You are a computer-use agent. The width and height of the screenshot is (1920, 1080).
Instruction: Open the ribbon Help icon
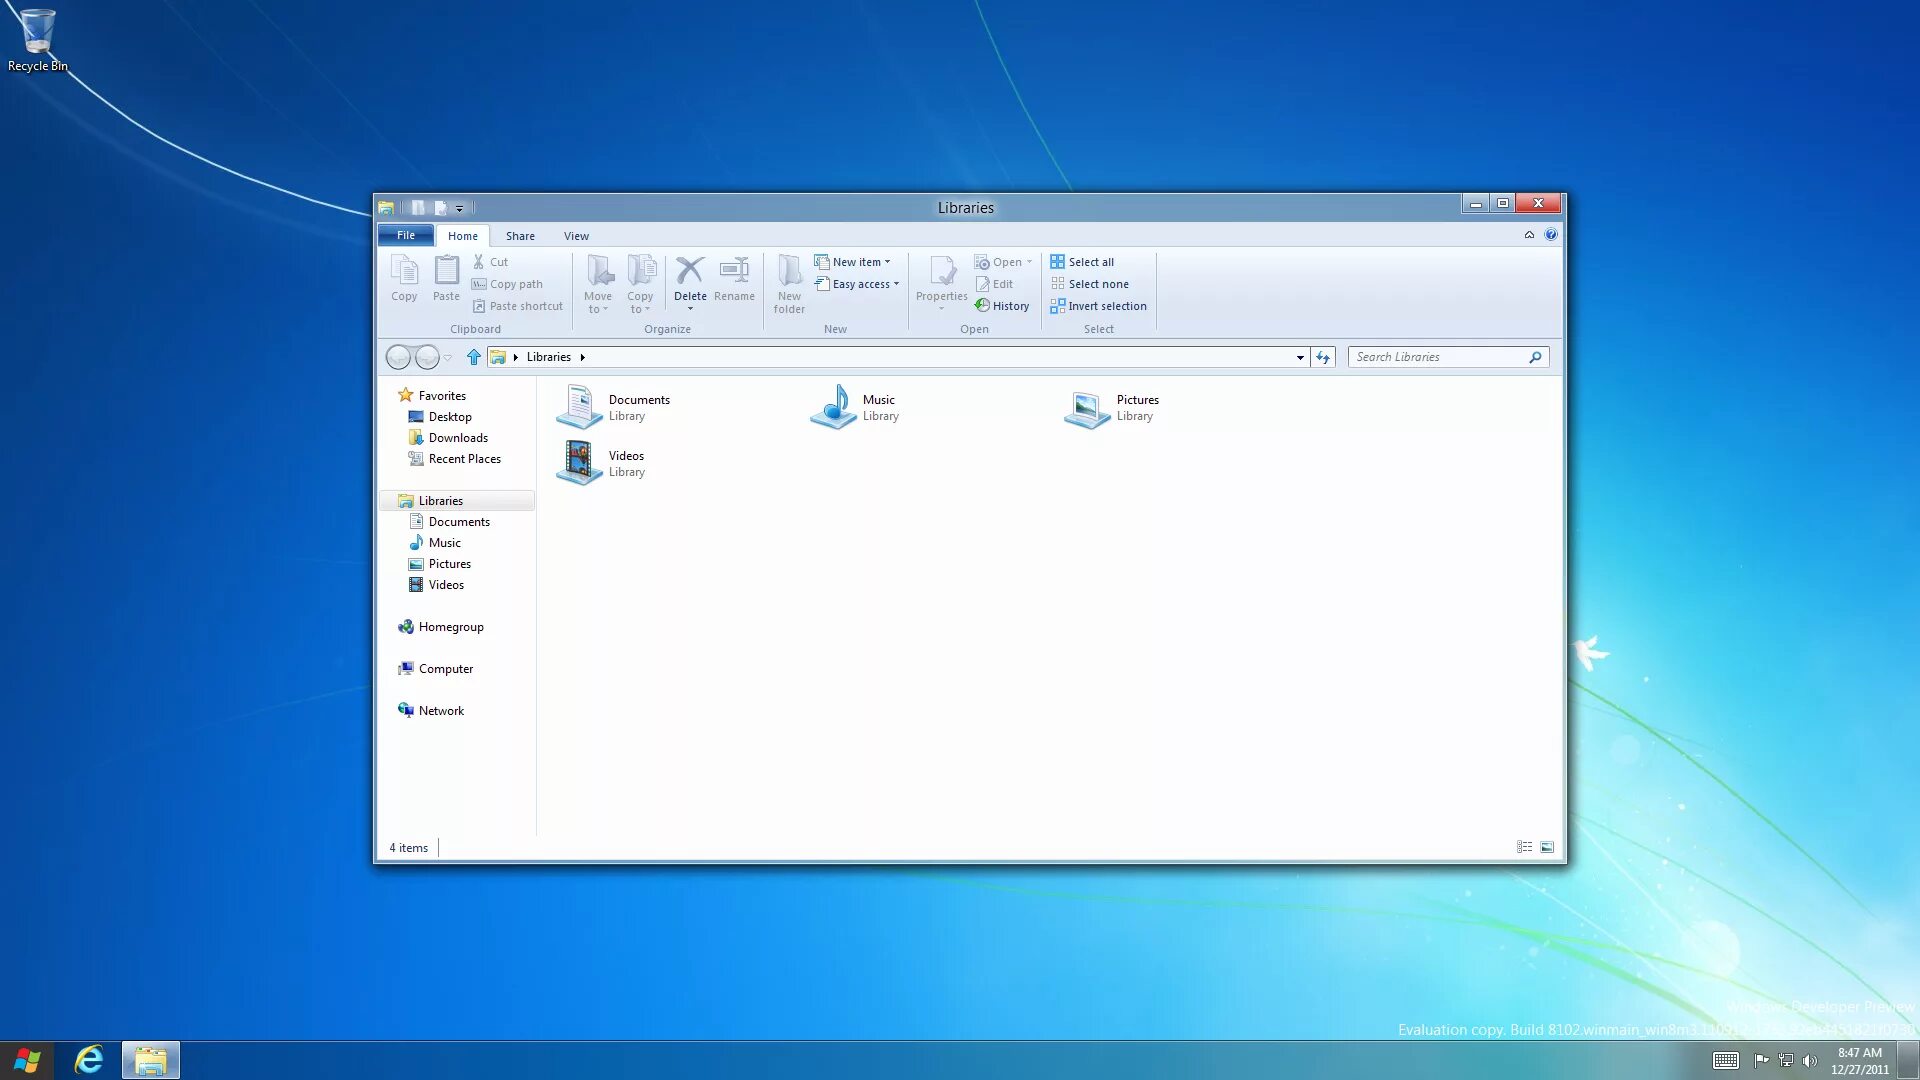[x=1550, y=235]
